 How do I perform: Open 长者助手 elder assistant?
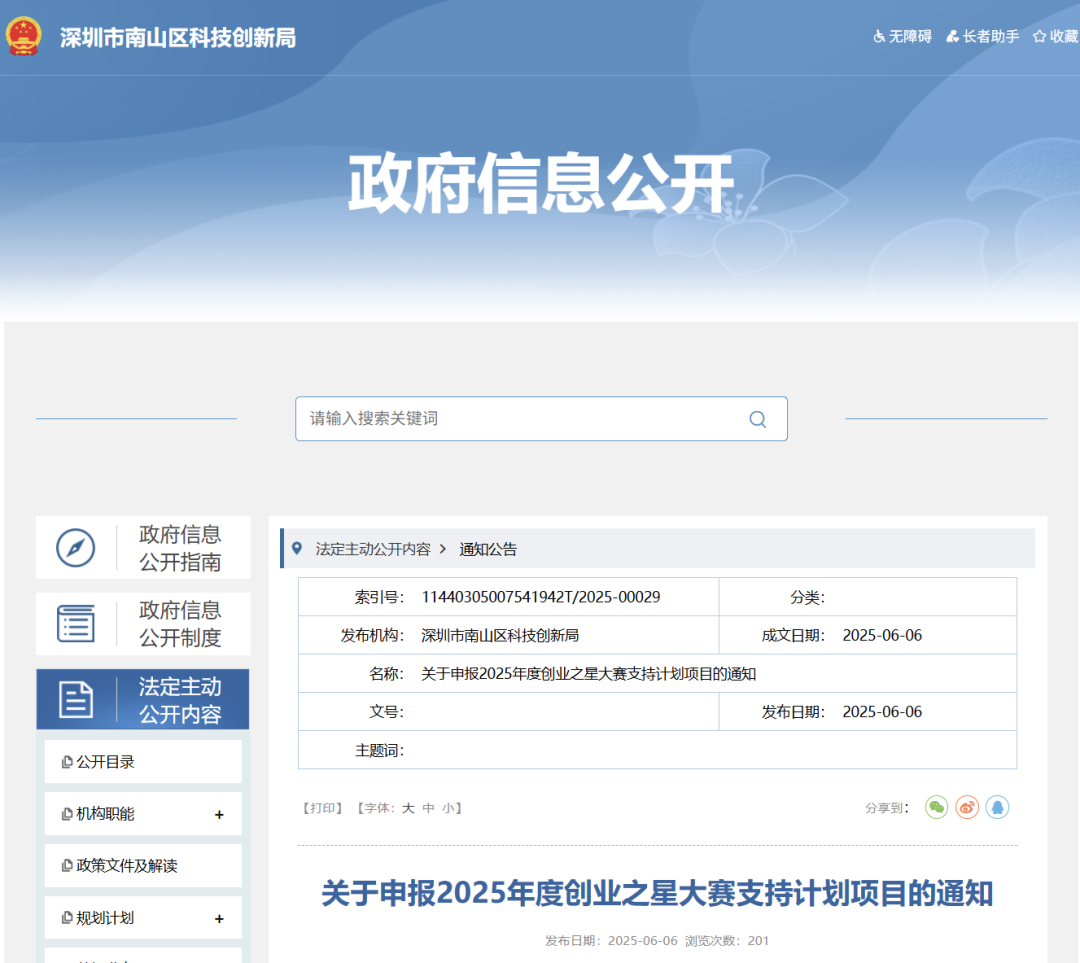982,37
